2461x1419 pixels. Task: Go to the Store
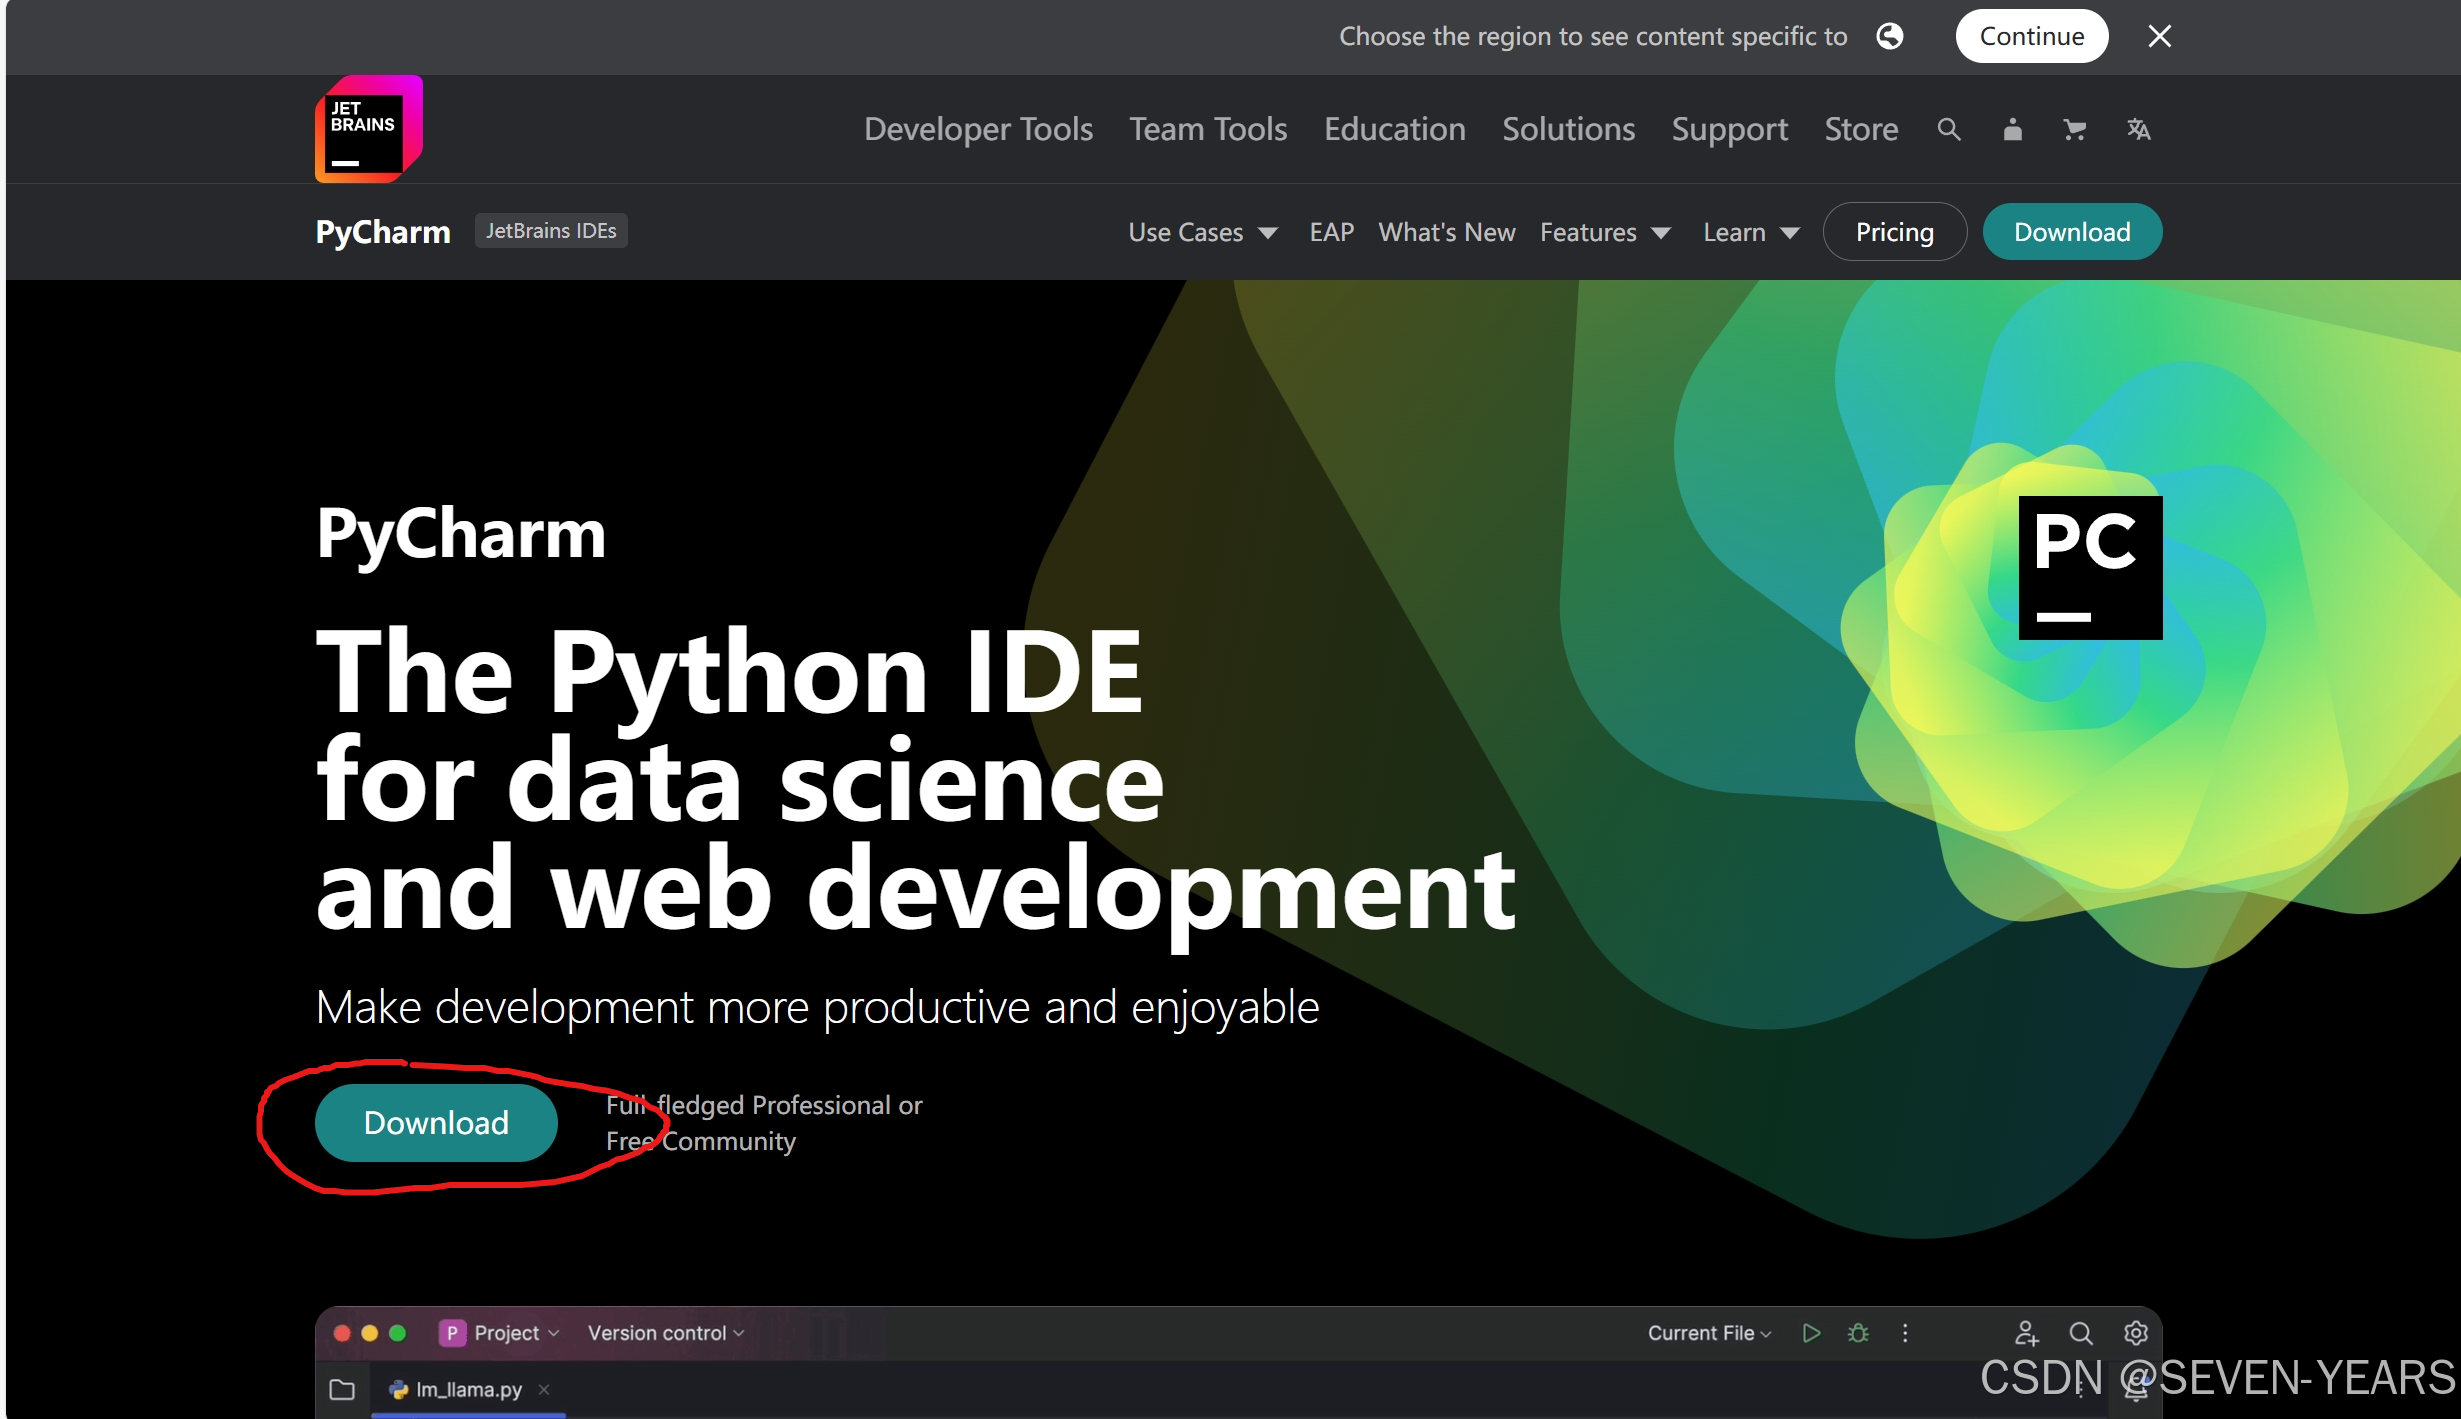[x=1861, y=129]
